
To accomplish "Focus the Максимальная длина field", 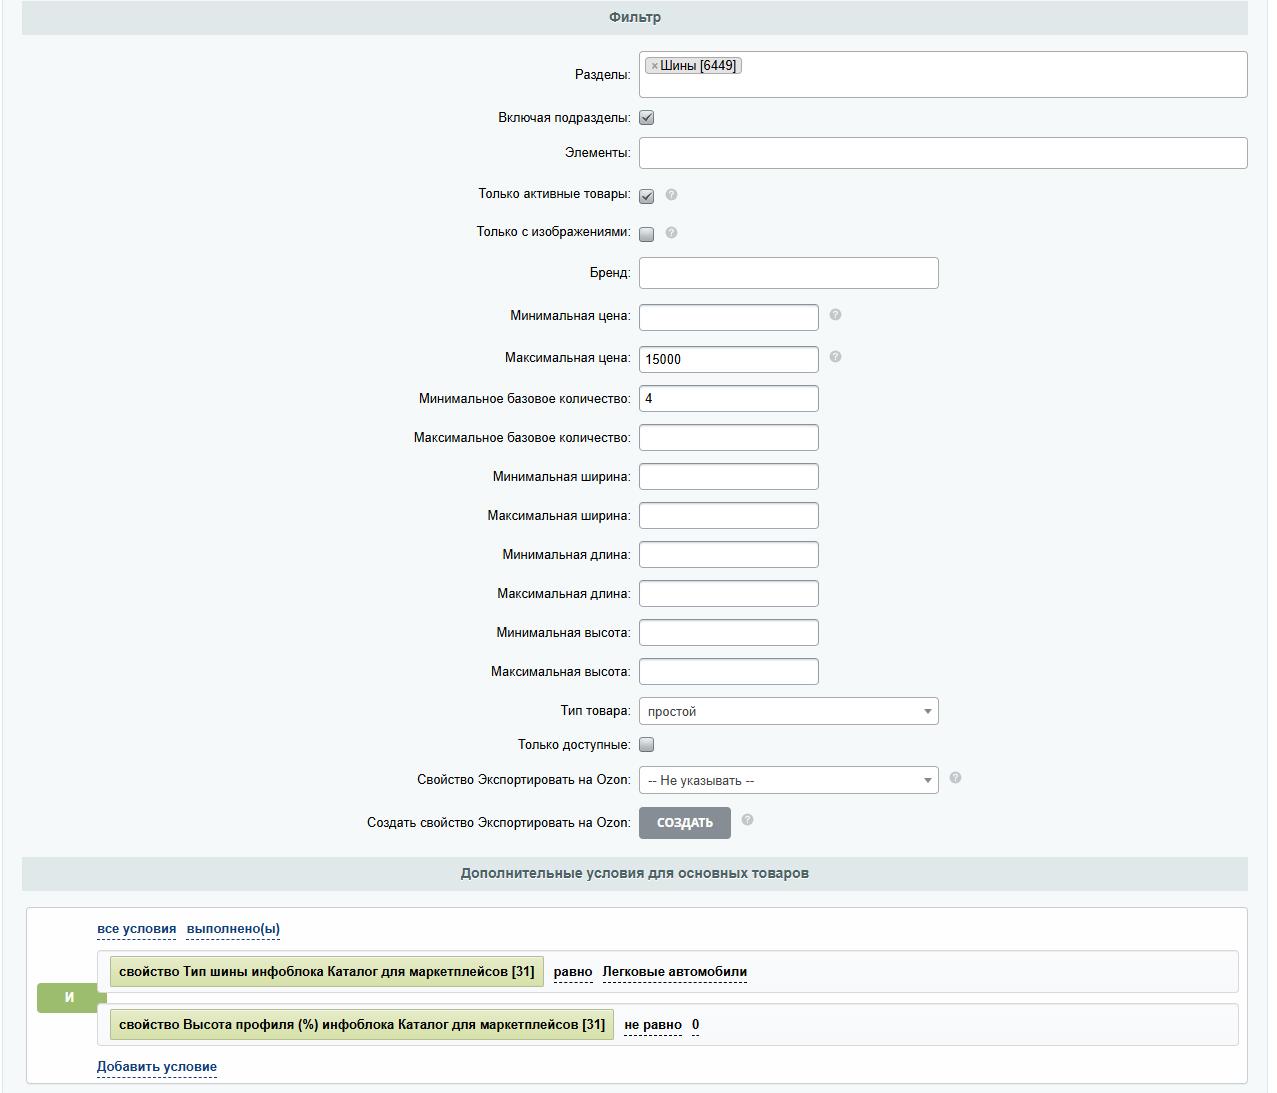I will [729, 593].
